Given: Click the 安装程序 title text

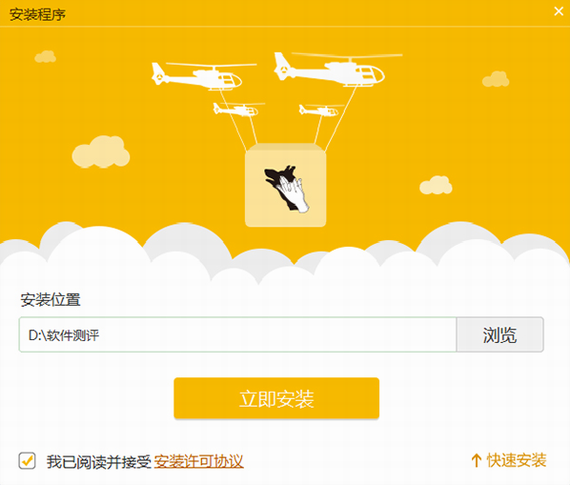Looking at the screenshot, I should [37, 15].
